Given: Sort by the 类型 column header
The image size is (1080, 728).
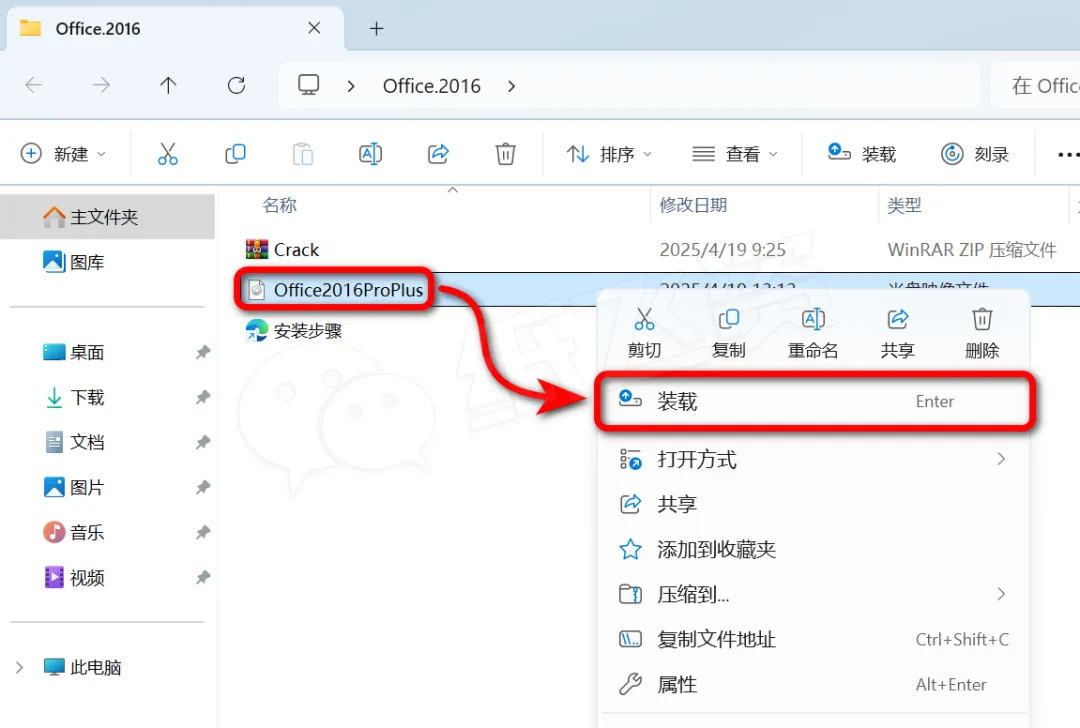Looking at the screenshot, I should 904,205.
